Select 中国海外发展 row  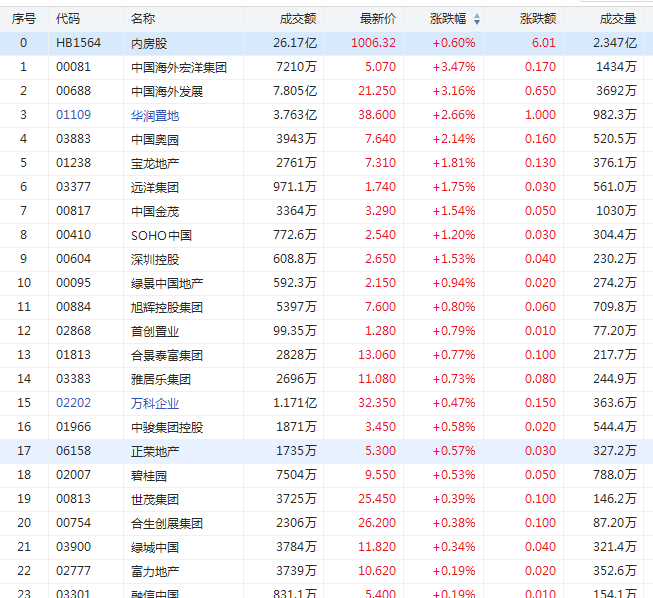326,91
